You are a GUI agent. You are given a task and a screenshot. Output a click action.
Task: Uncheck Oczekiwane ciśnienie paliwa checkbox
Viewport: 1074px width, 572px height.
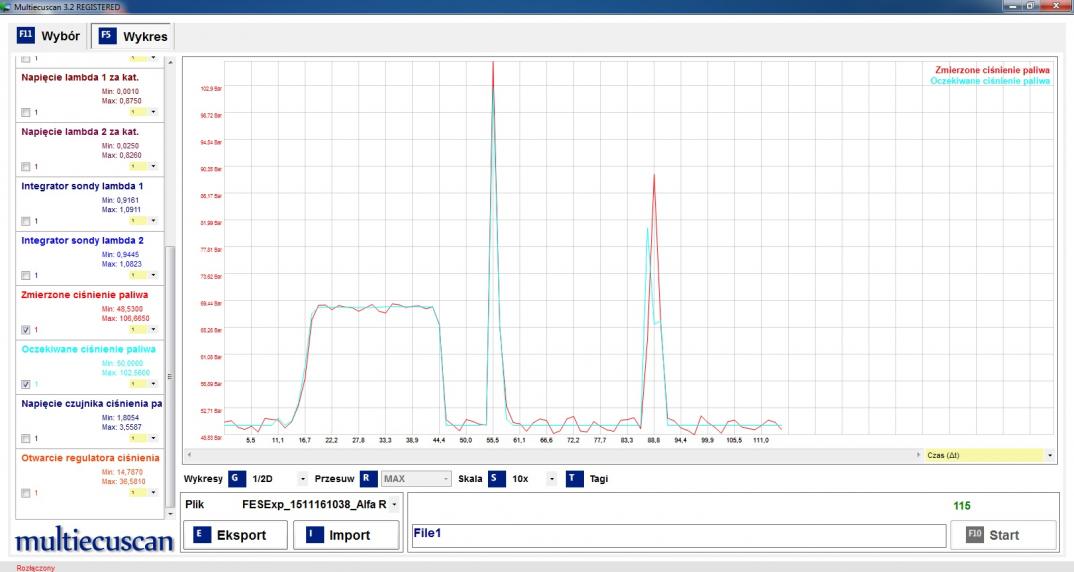pyautogui.click(x=26, y=383)
